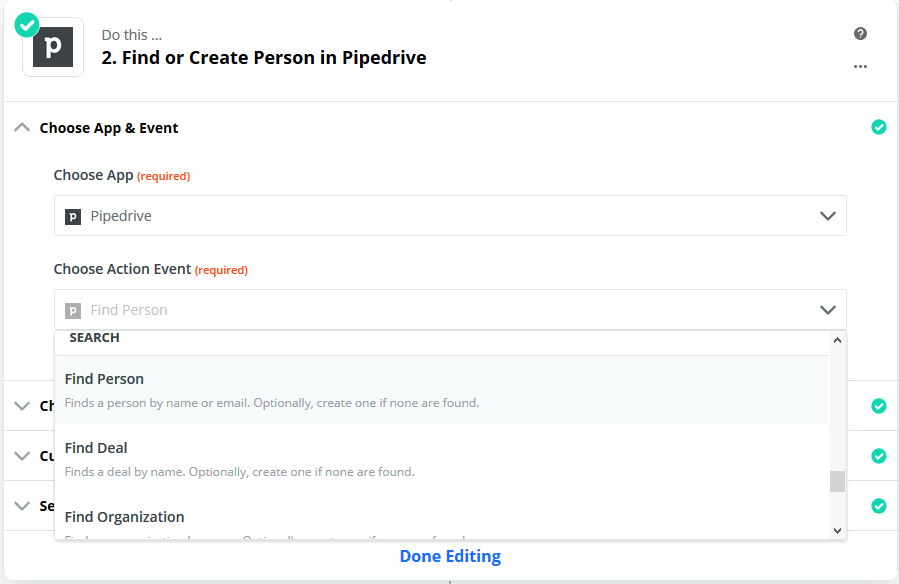Click green checkmark on the 'Cu' section row
This screenshot has height=584, width=899.
[878, 456]
